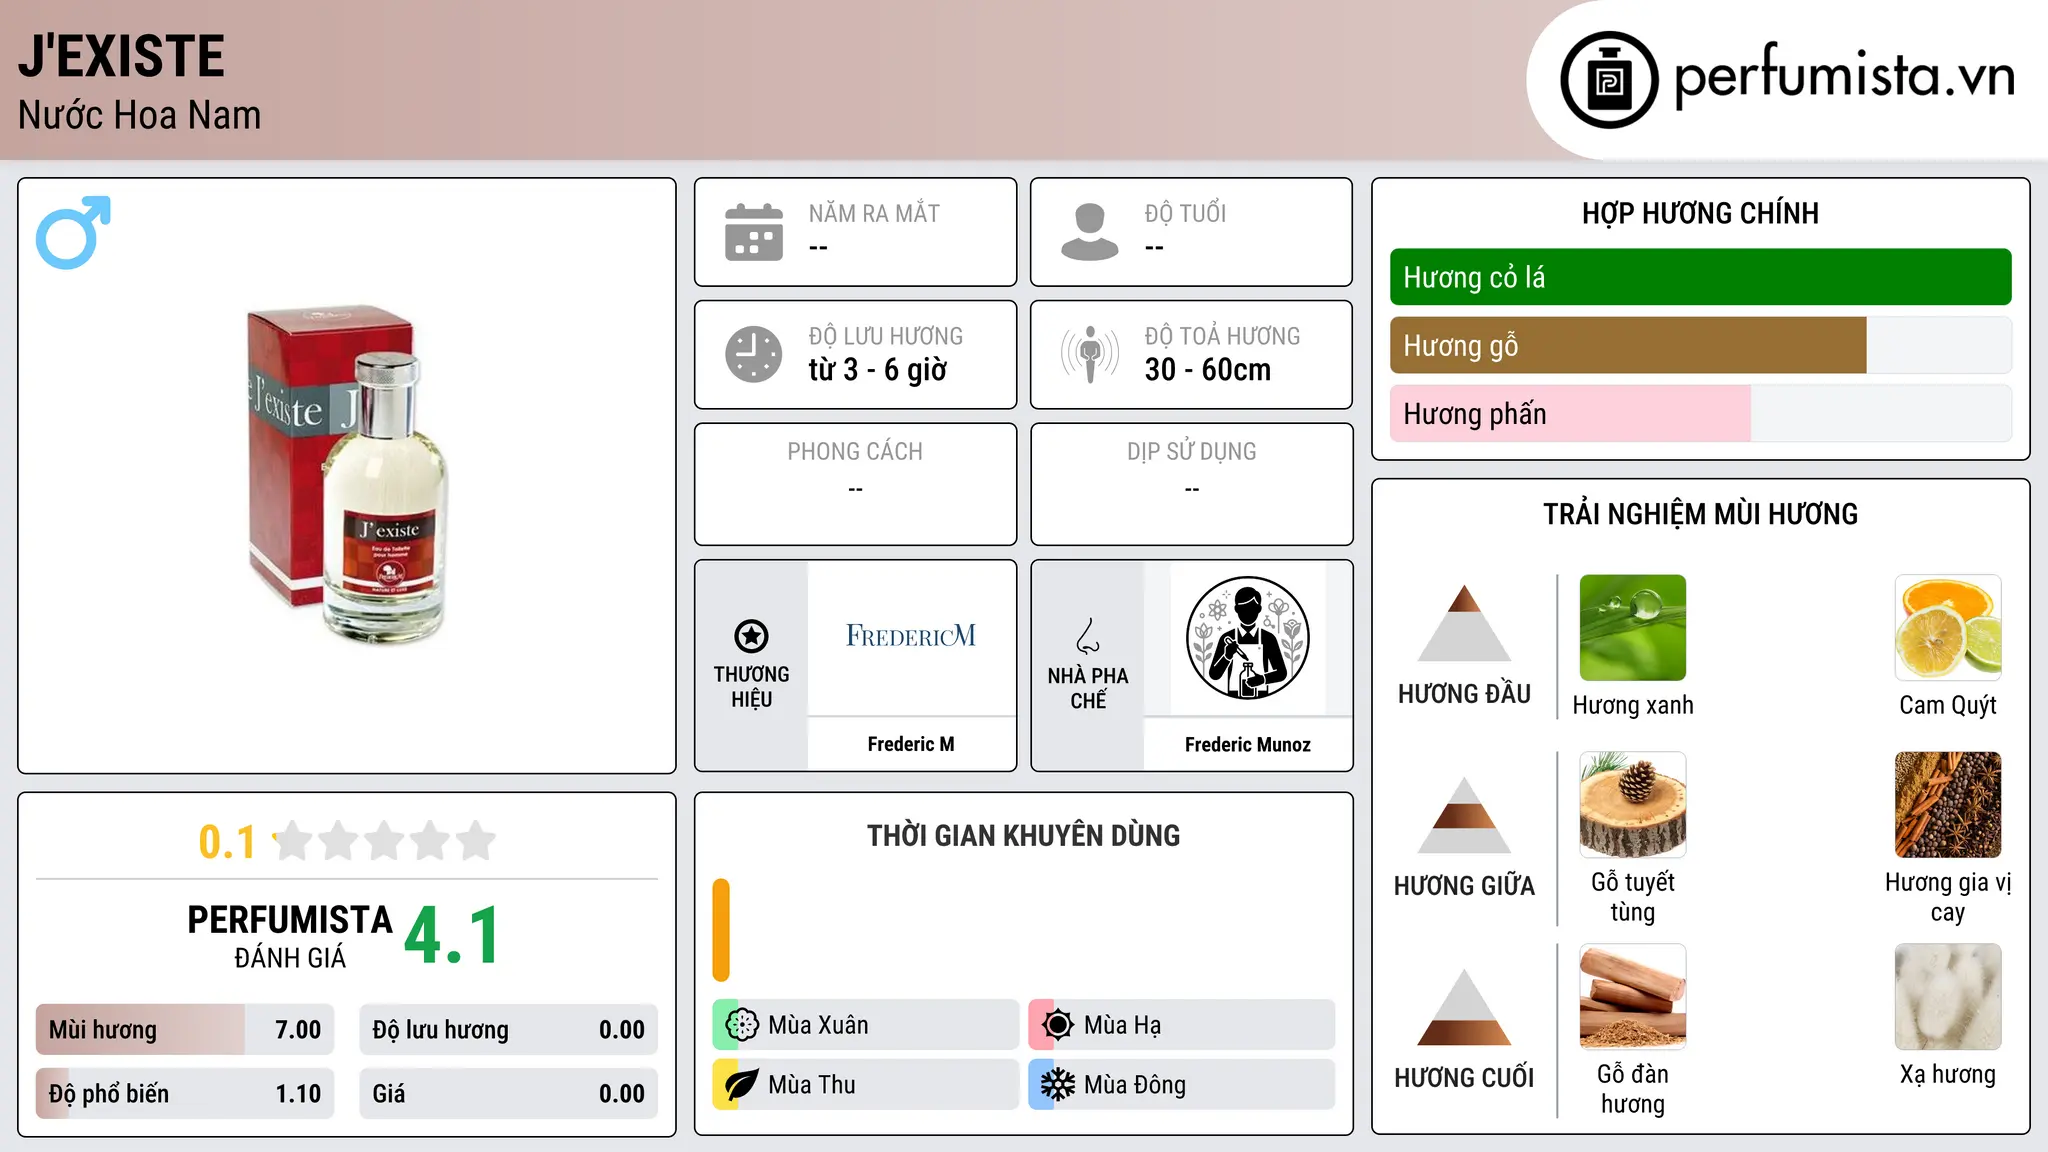The image size is (2048, 1152).
Task: Click the Cam Quýt note label
Action: (x=1948, y=705)
